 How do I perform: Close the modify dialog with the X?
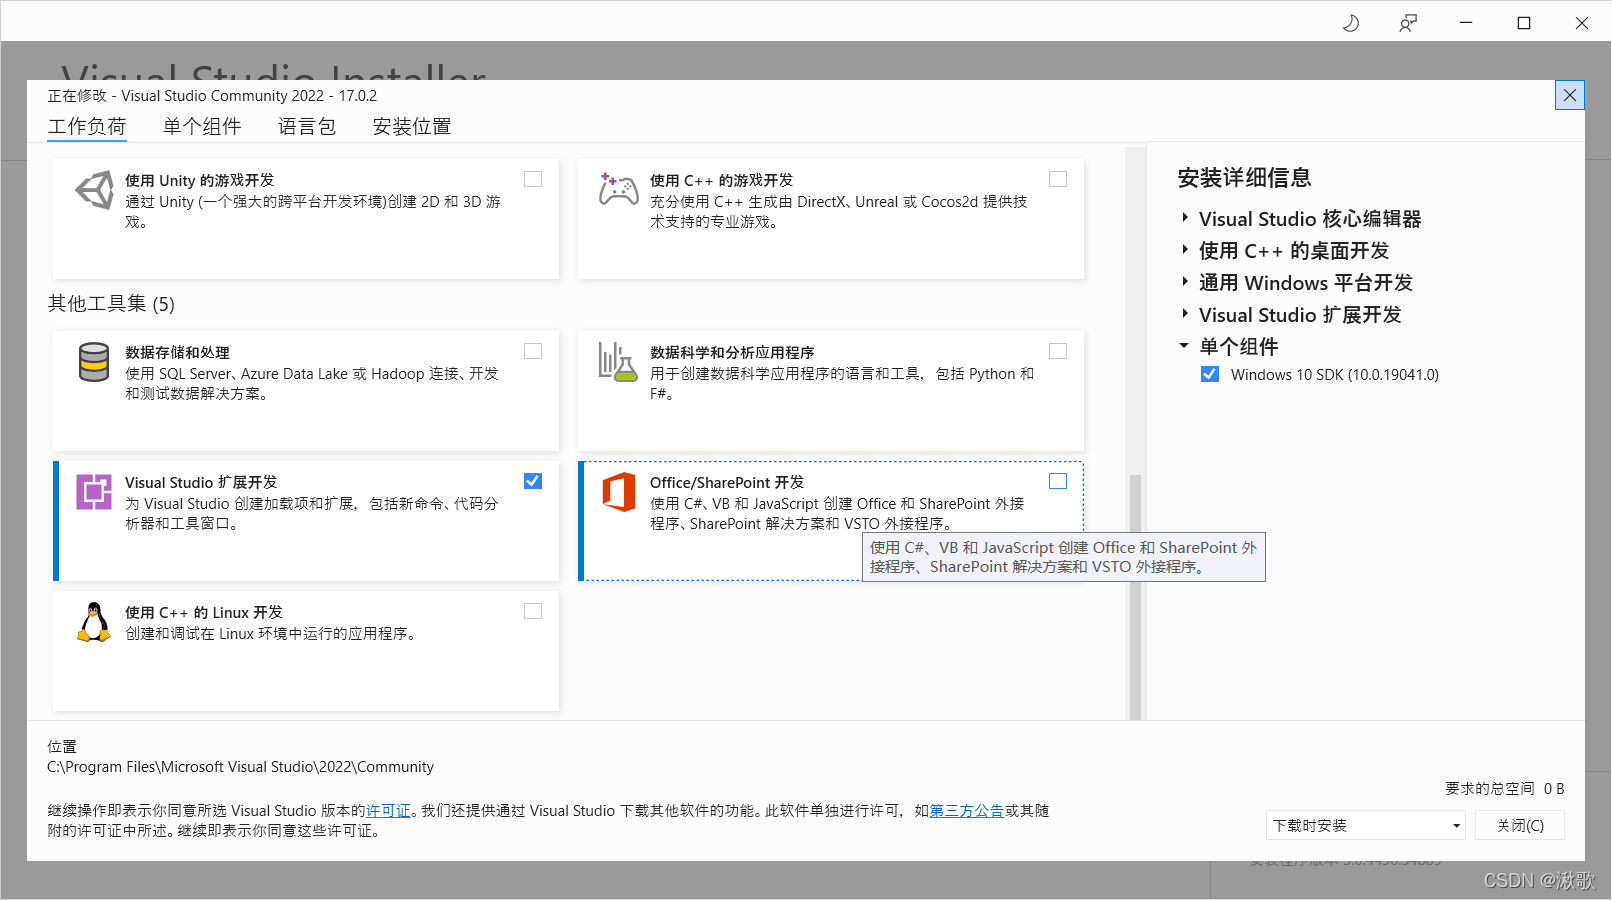[1570, 95]
